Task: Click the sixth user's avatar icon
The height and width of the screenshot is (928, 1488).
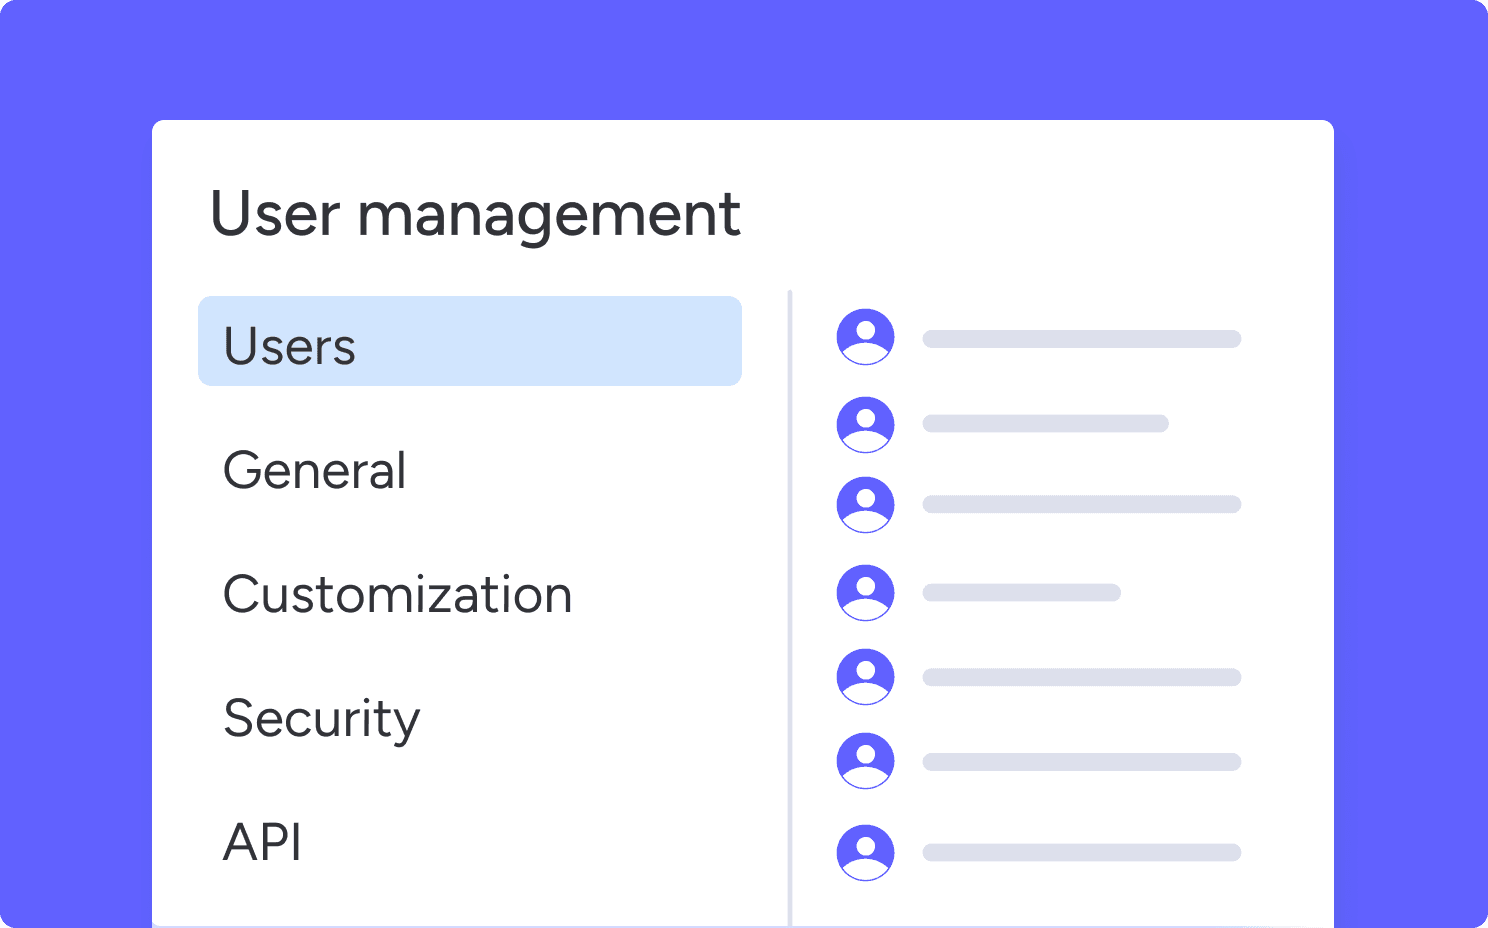Action: [x=865, y=761]
